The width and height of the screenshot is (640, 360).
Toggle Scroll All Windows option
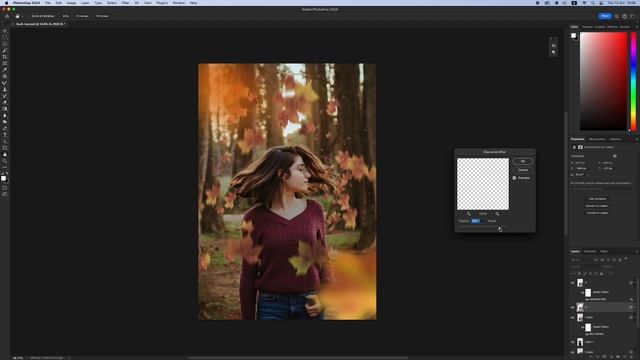click(43, 16)
